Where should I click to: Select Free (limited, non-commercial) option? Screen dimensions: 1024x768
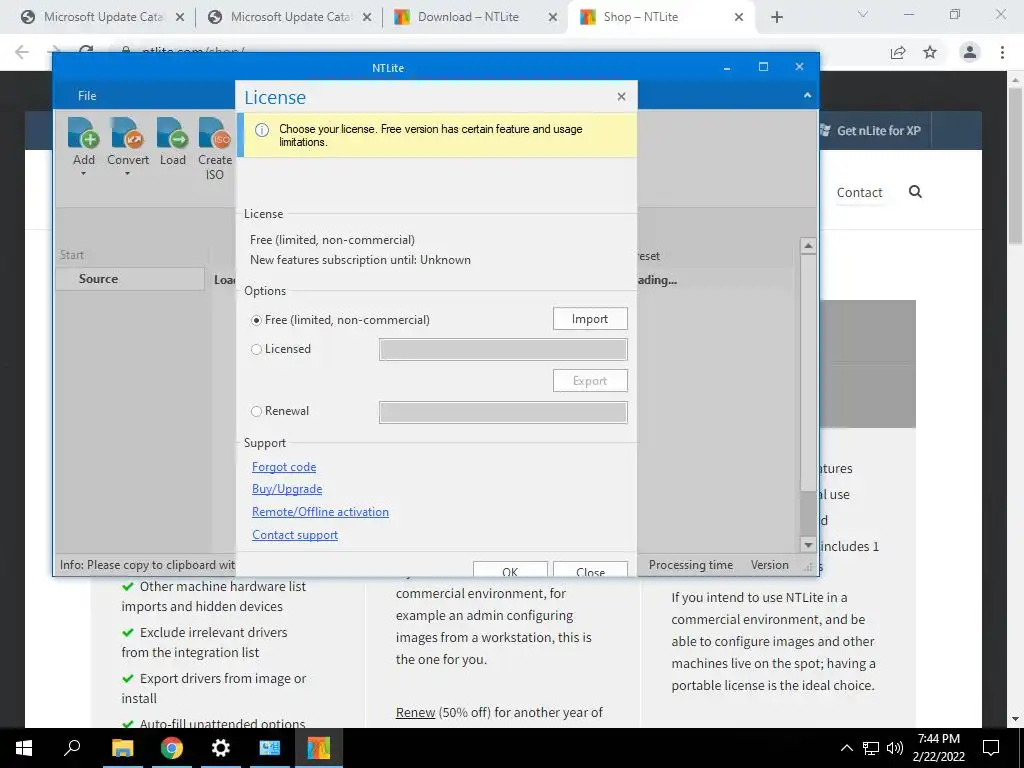(257, 320)
